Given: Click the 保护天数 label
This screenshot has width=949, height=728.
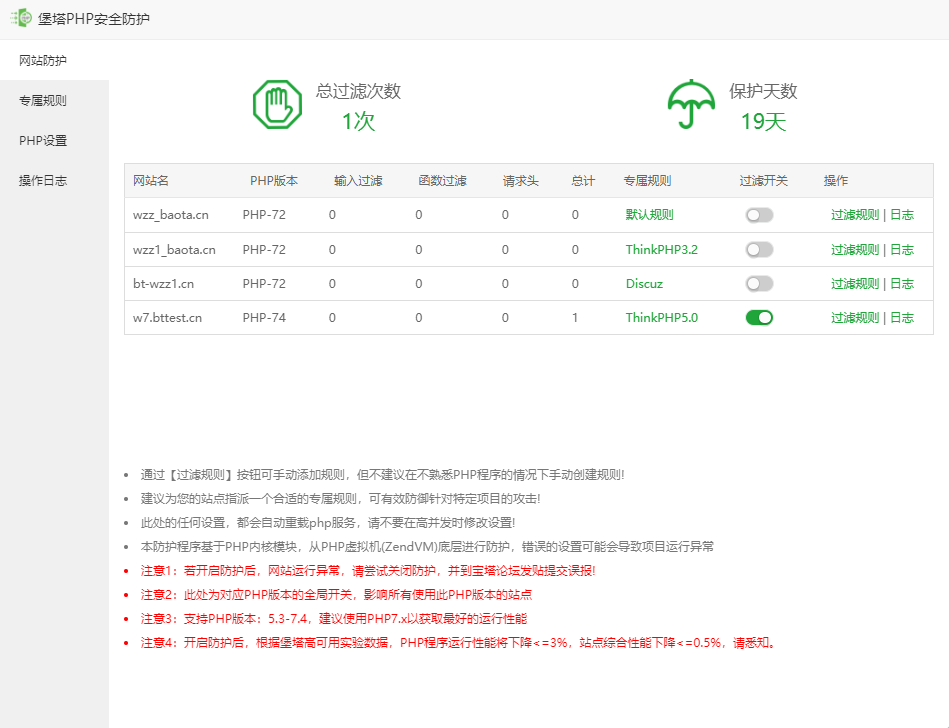Looking at the screenshot, I should [763, 91].
